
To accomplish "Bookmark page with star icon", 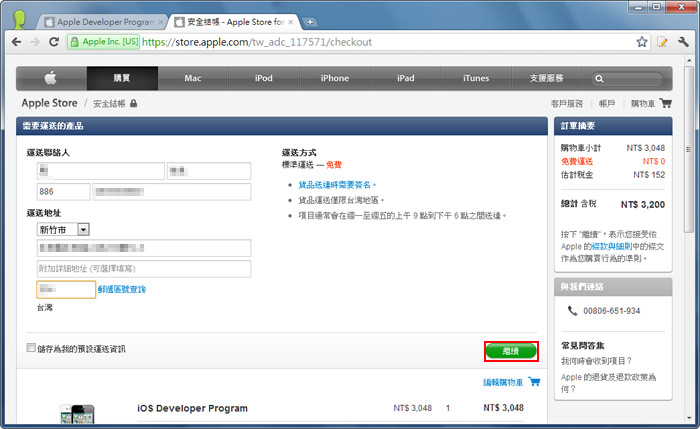I will pos(642,42).
